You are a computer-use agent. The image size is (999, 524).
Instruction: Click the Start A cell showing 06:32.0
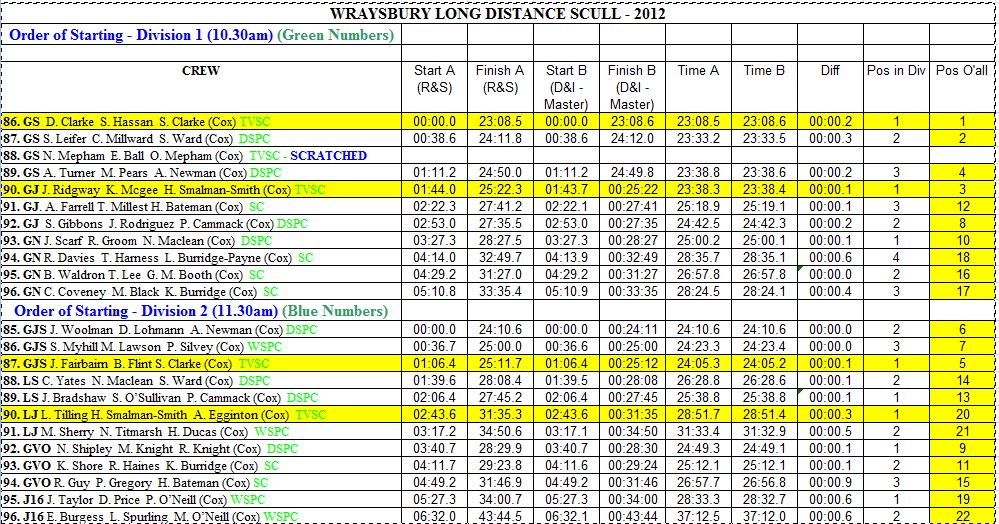click(434, 516)
